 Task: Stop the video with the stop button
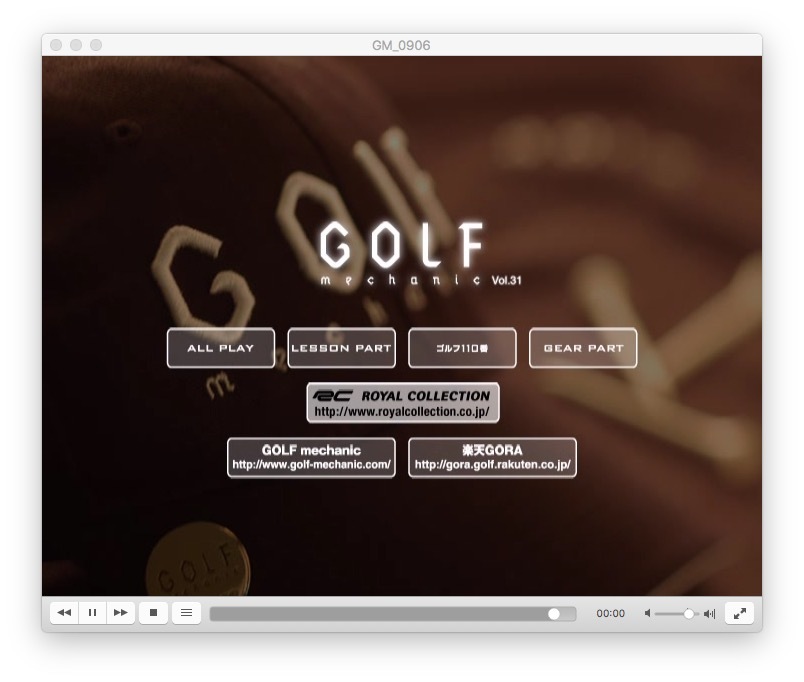point(153,613)
